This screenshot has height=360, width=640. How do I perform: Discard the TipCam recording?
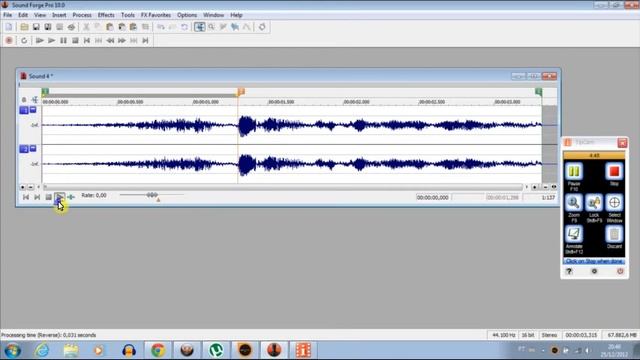pyautogui.click(x=614, y=234)
